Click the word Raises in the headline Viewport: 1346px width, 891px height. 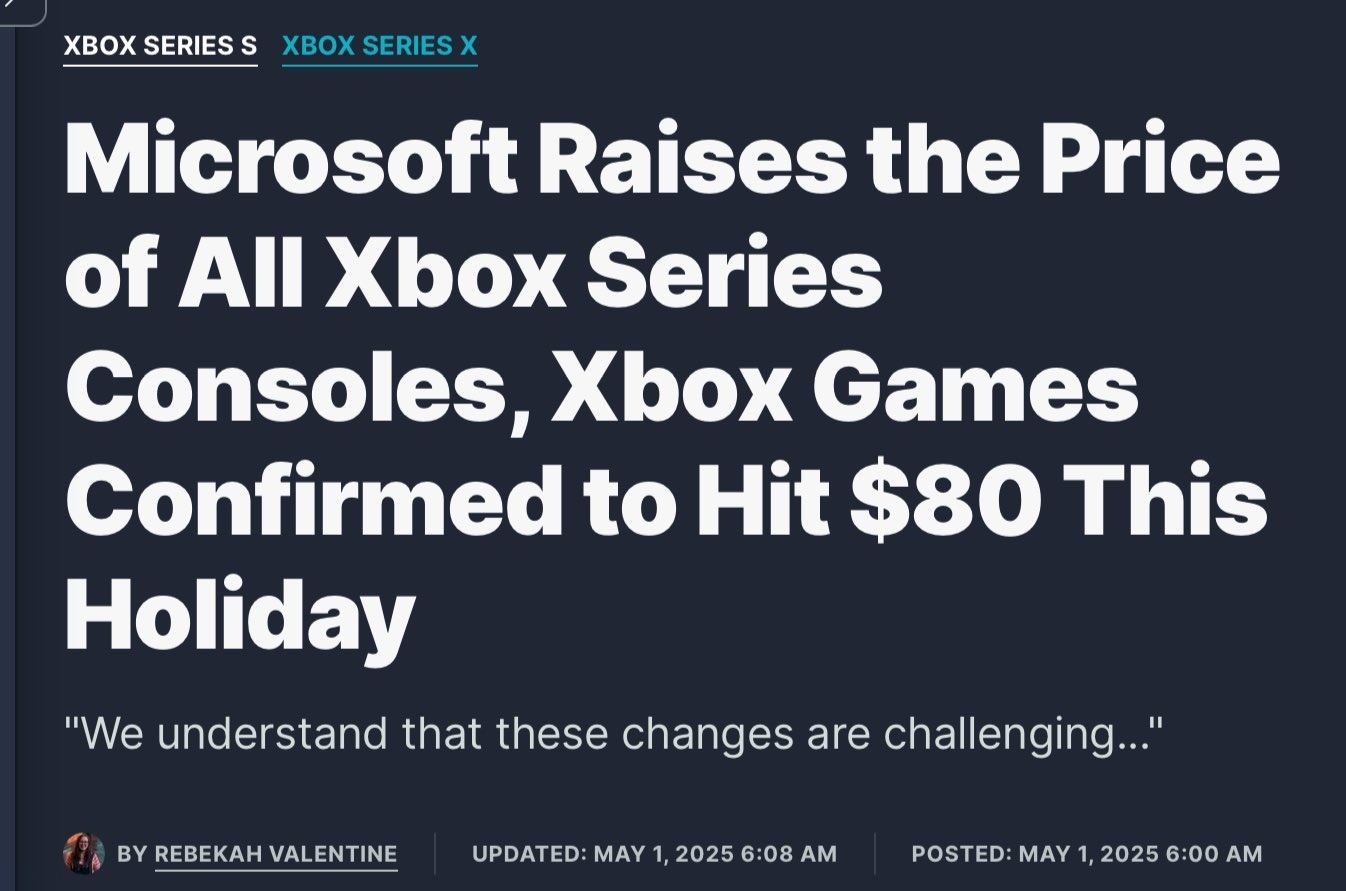click(x=693, y=161)
